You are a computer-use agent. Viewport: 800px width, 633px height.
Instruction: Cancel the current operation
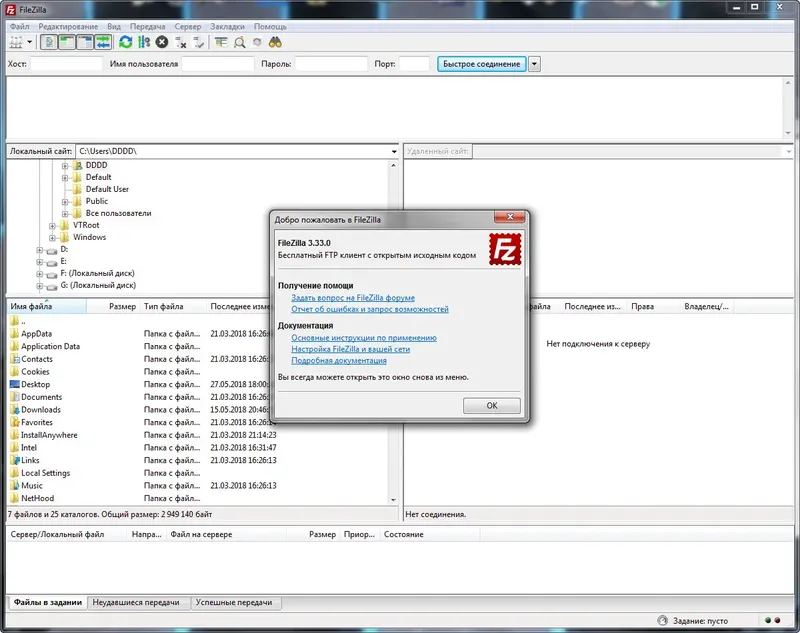(163, 42)
